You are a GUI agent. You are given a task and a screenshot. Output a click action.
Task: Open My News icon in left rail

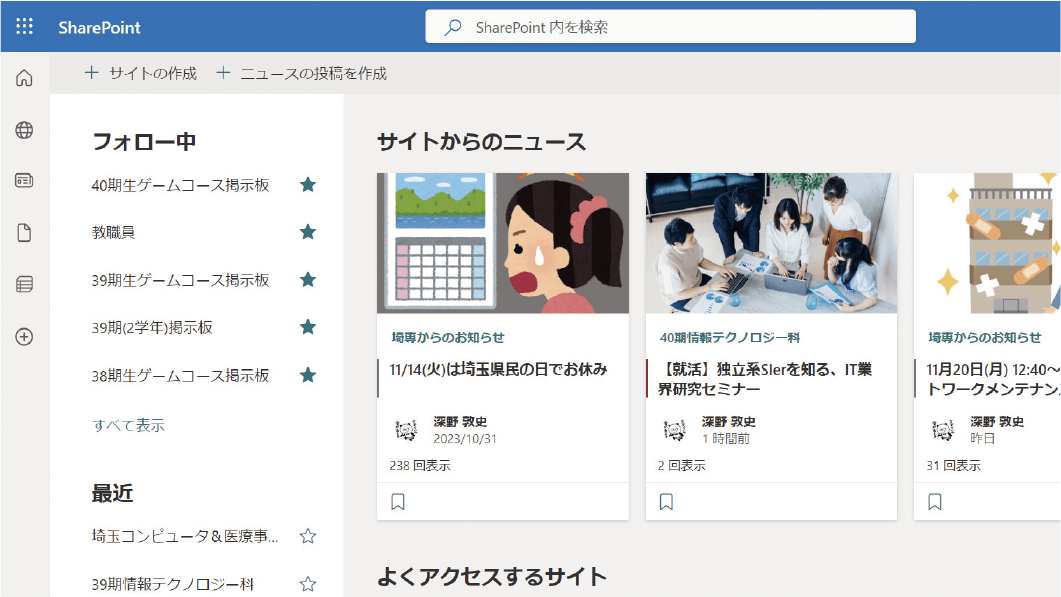pos(24,181)
